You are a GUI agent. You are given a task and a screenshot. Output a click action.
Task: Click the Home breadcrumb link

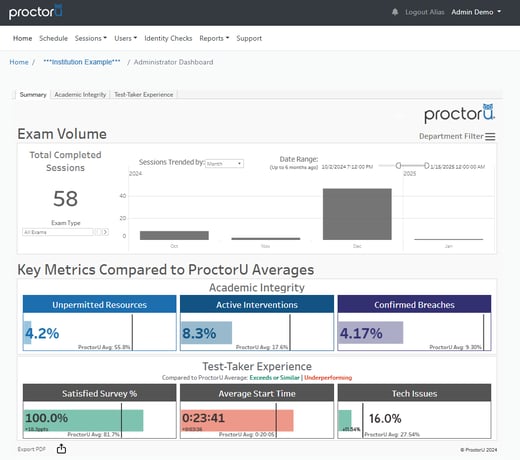(19, 62)
